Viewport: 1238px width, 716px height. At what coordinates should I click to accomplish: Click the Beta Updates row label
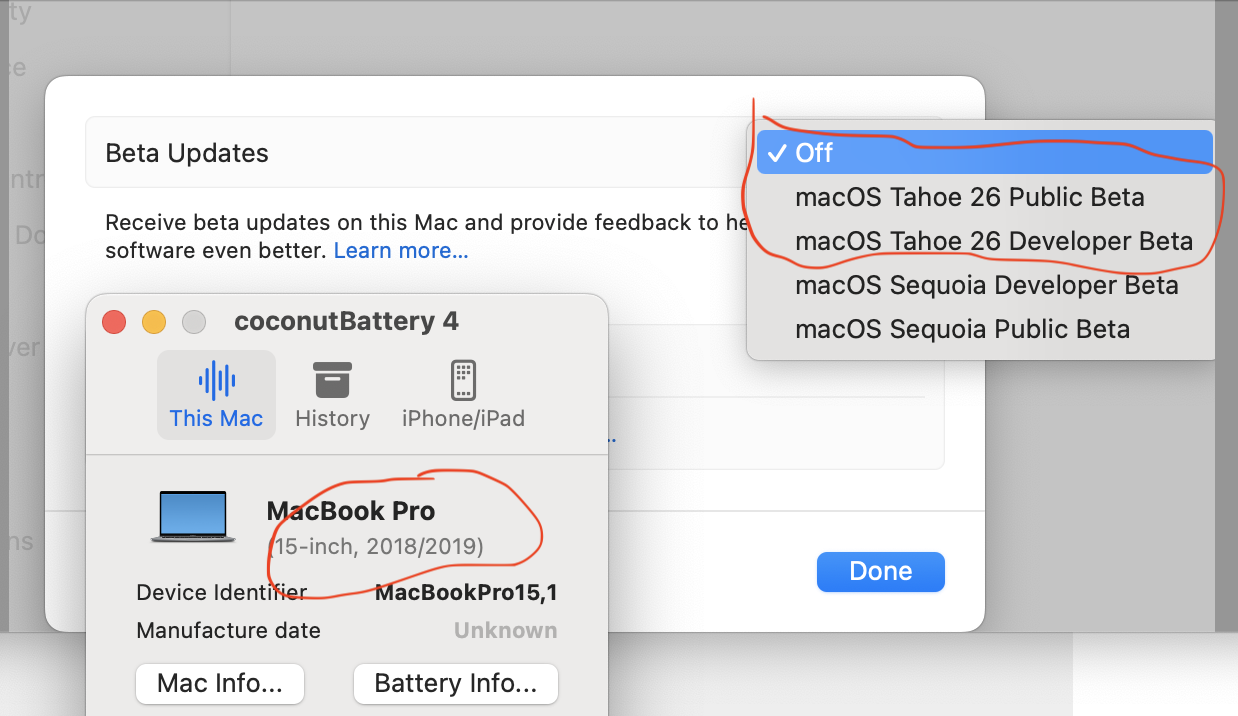187,153
